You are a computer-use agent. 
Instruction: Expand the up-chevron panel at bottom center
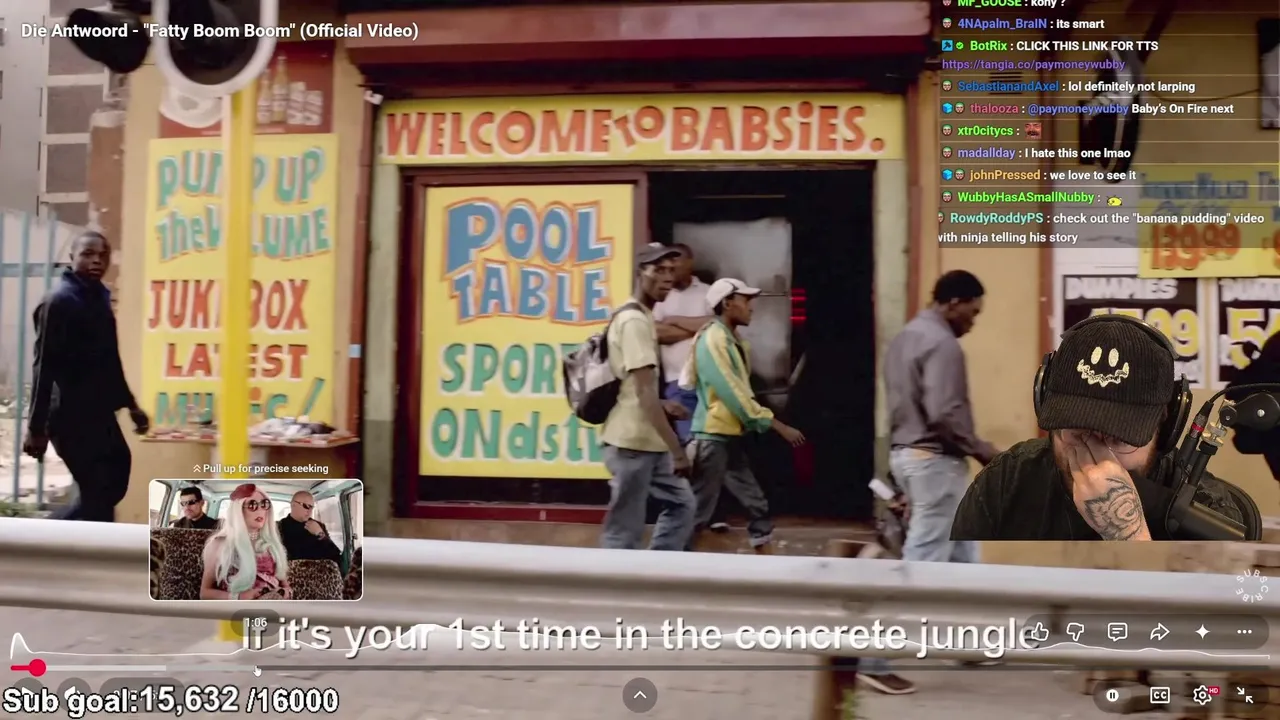pos(640,695)
